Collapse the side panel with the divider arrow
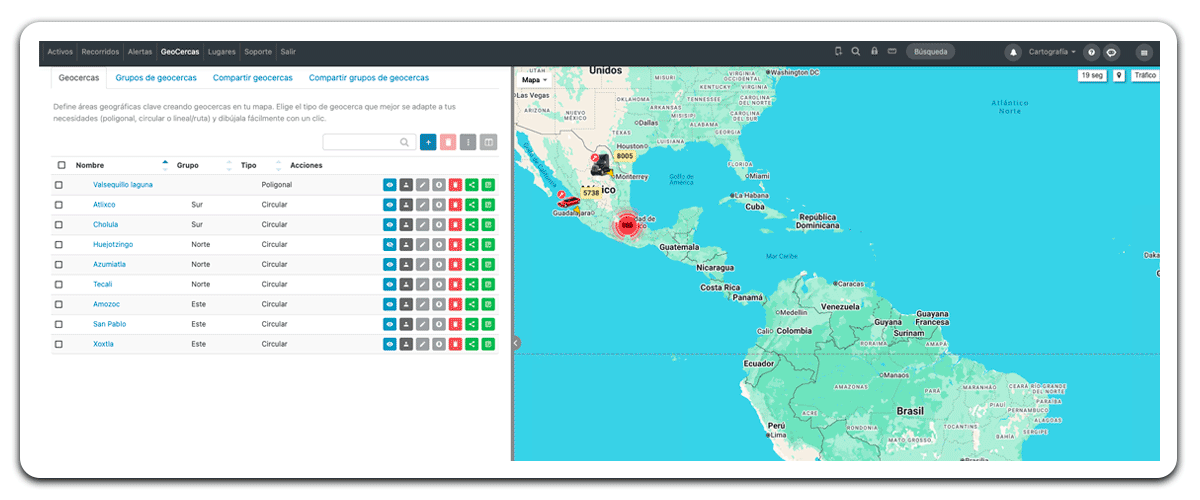The width and height of the screenshot is (1200, 500). pos(516,343)
